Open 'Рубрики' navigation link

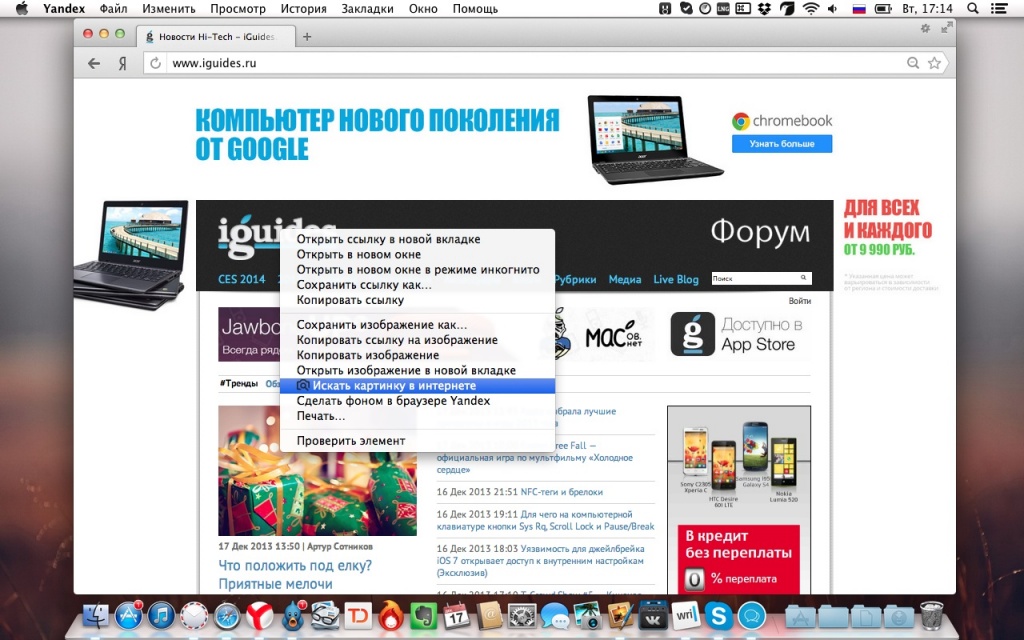pos(575,279)
